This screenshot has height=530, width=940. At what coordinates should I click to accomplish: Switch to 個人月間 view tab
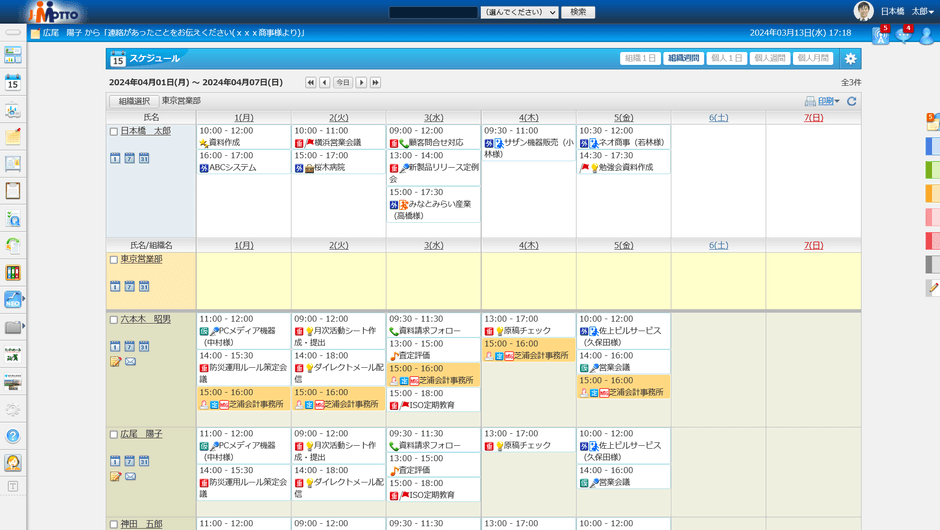(x=813, y=59)
